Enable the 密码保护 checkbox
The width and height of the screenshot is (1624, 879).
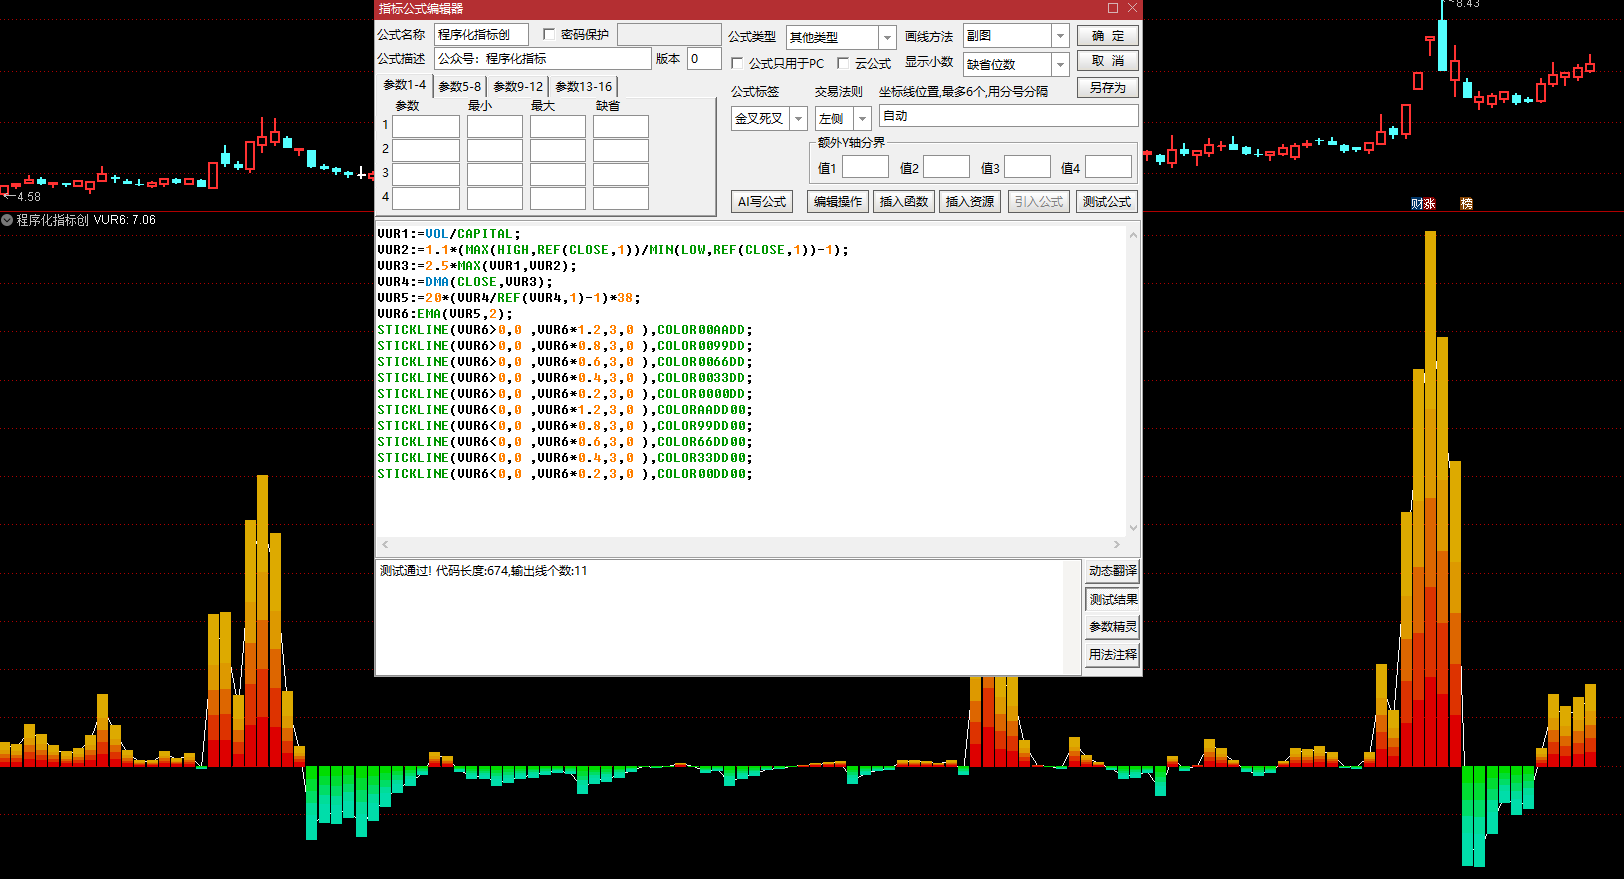coord(549,34)
